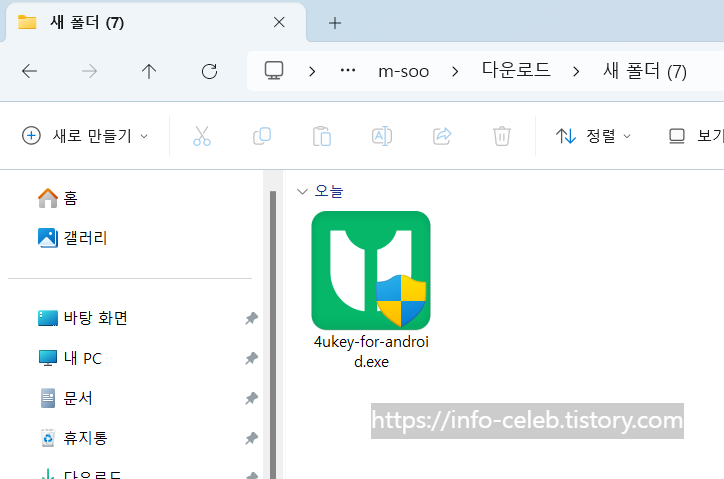Open 휴지통 in the sidebar

[74, 438]
